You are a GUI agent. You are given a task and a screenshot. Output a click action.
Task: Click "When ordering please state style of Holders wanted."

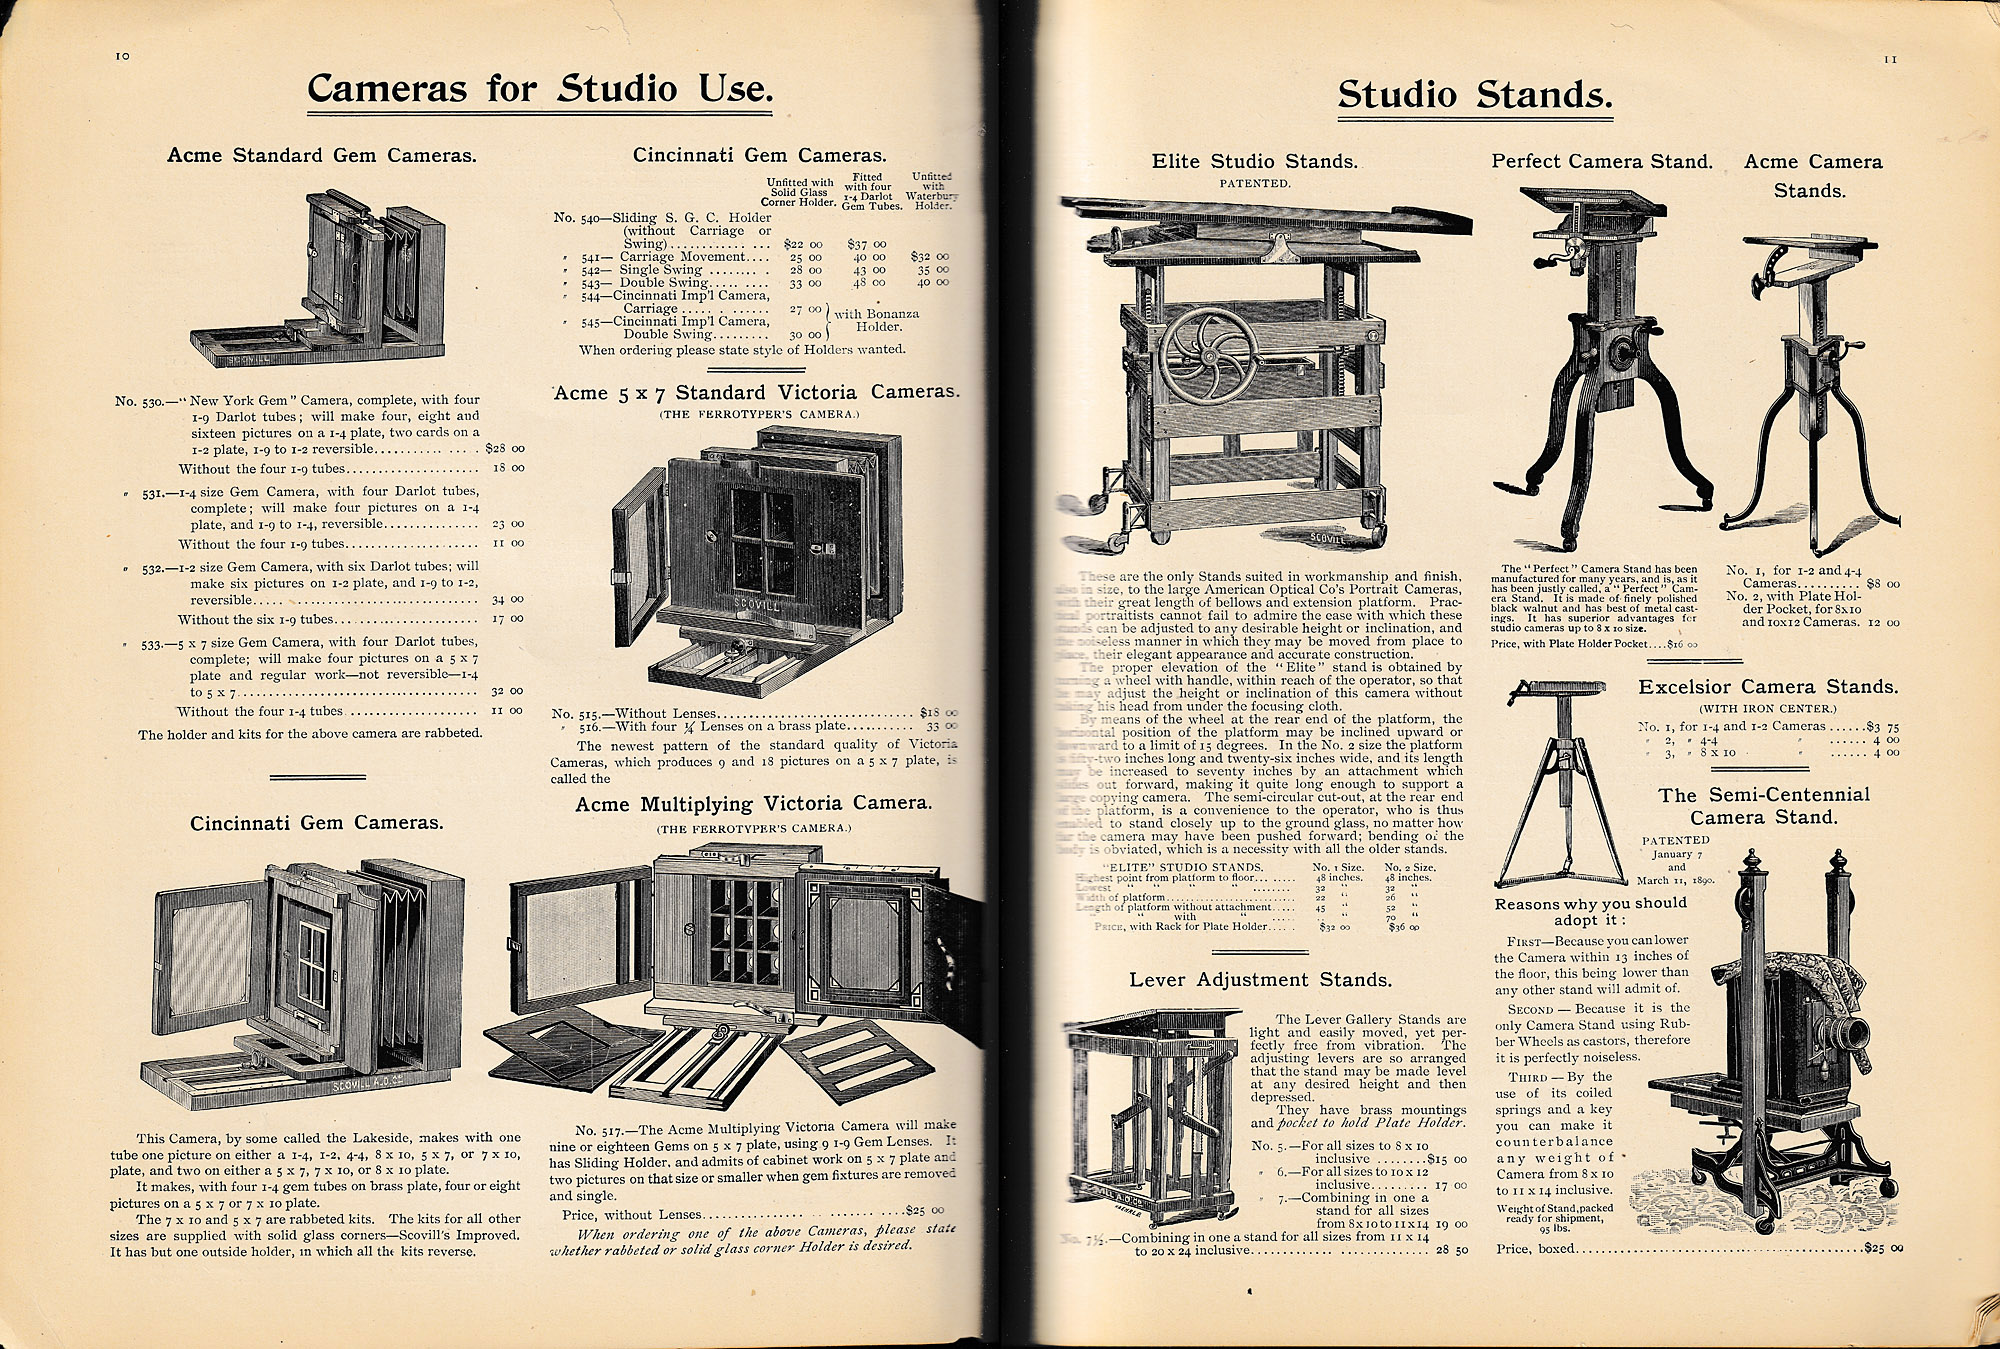[x=742, y=350]
